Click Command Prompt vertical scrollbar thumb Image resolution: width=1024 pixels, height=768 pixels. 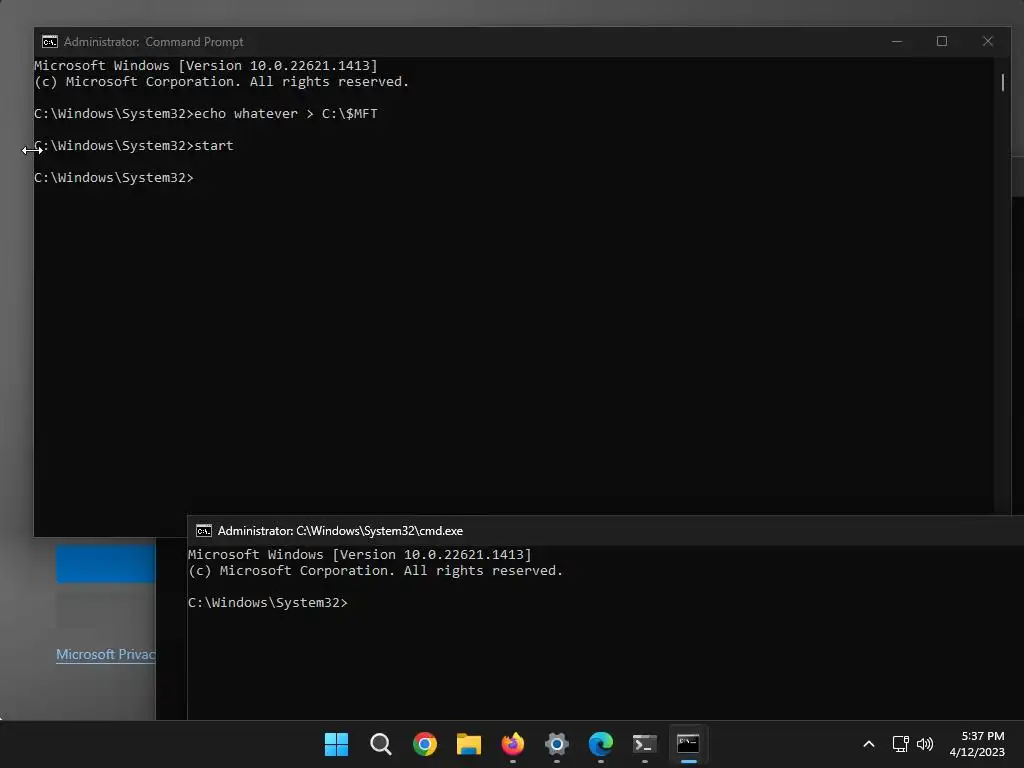(x=1002, y=82)
